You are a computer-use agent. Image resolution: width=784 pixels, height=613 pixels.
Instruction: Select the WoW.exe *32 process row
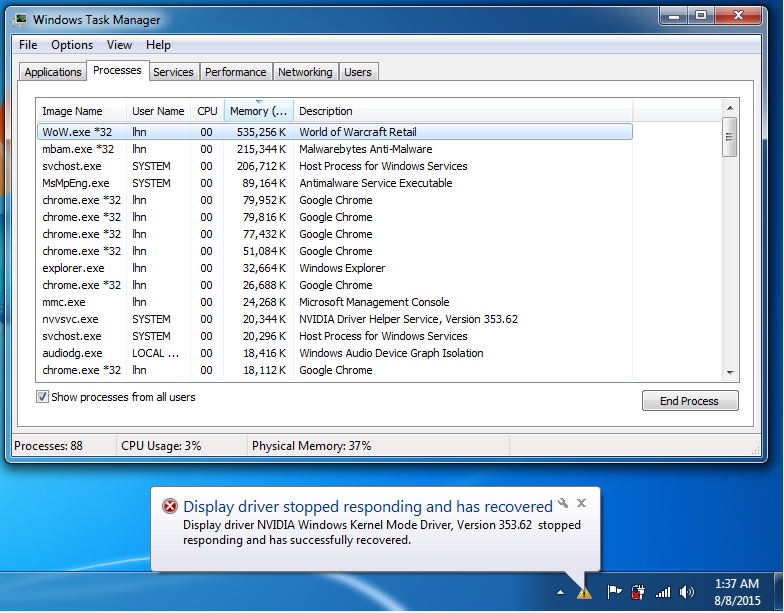334,132
